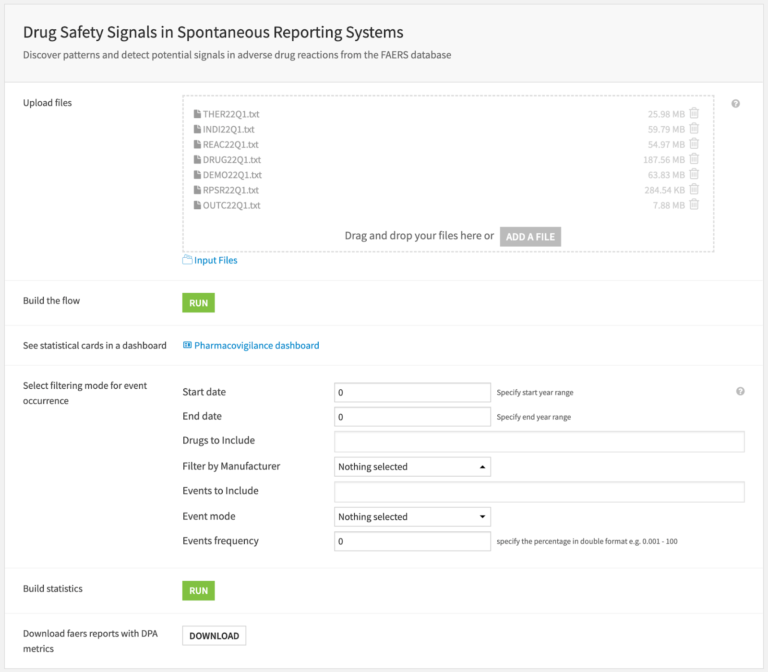The width and height of the screenshot is (768, 672).
Task: Open the Input Files link
Action: [x=216, y=261]
